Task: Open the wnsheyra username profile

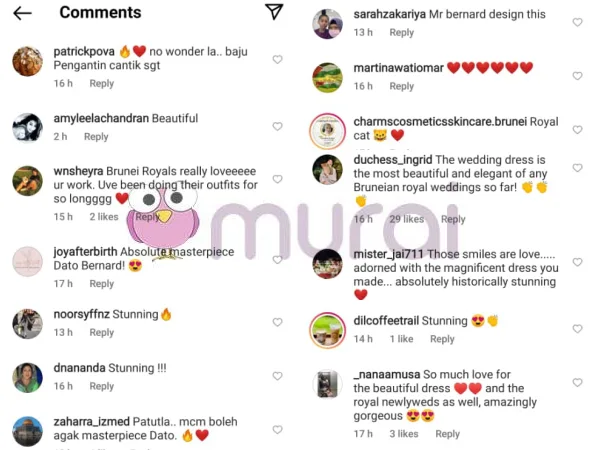Action: tap(78, 171)
